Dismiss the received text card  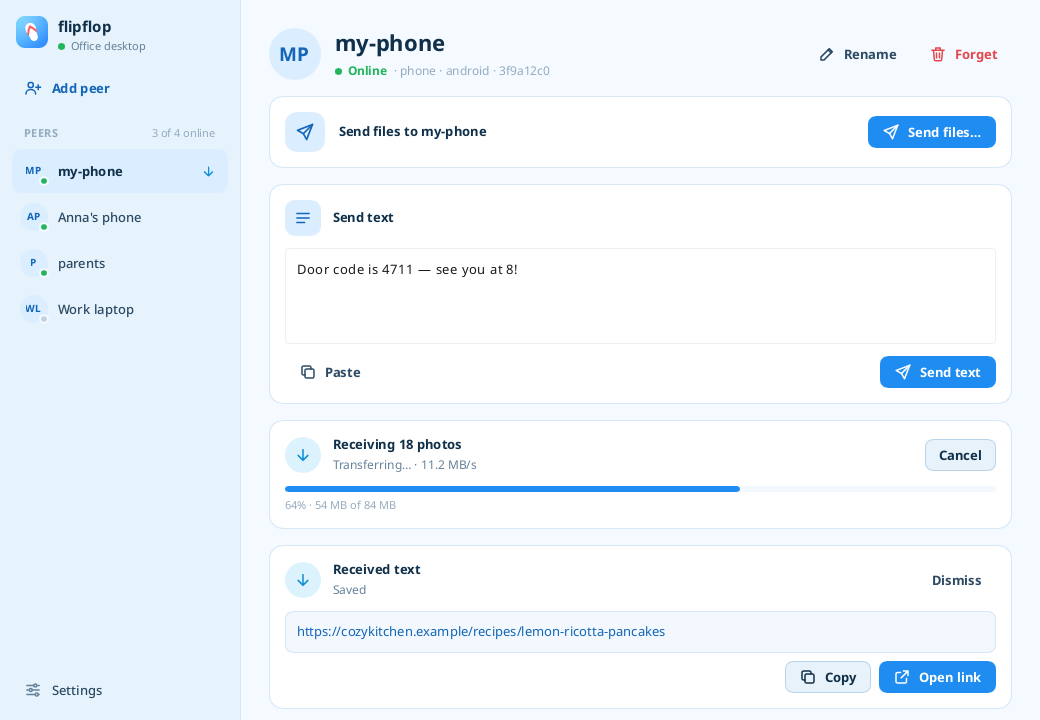(956, 580)
